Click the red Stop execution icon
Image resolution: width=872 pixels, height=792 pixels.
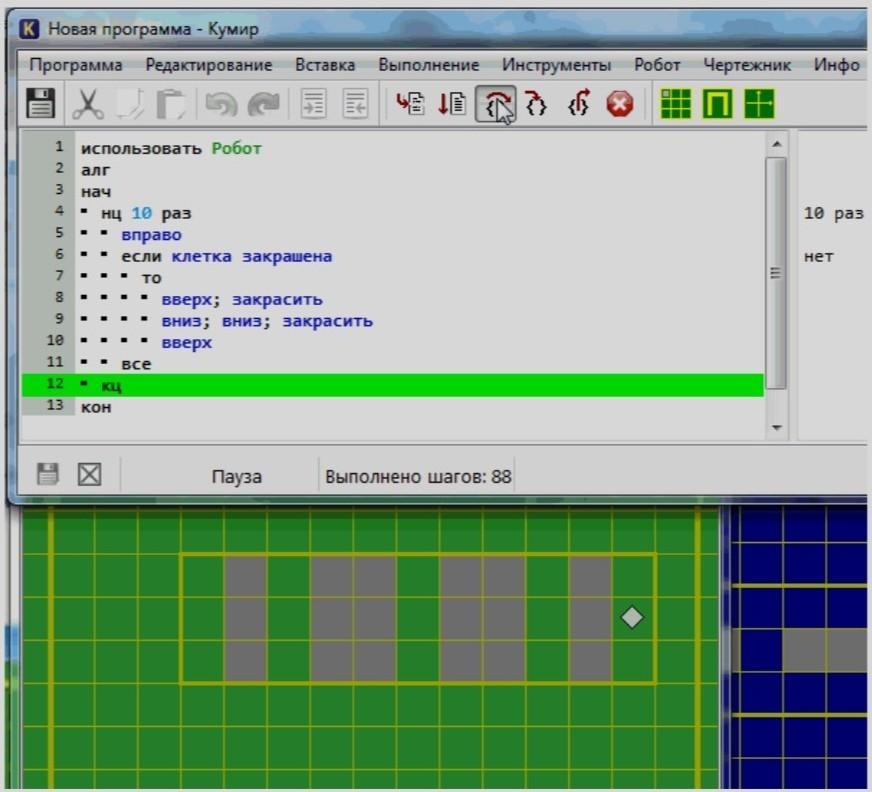click(x=620, y=104)
